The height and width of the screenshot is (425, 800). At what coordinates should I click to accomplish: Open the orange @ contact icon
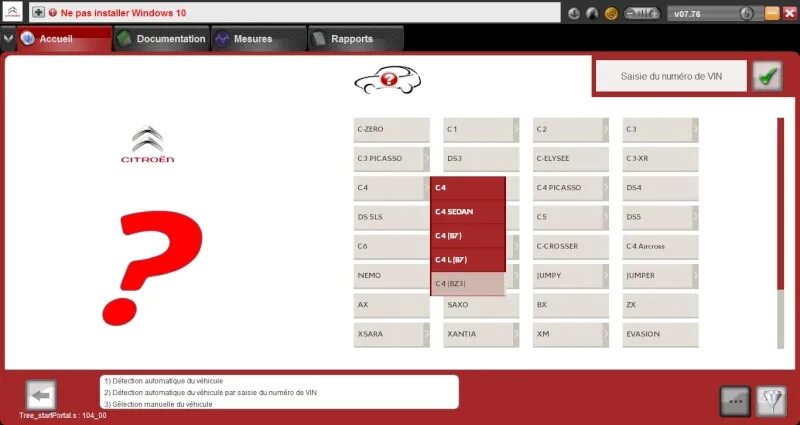point(611,14)
